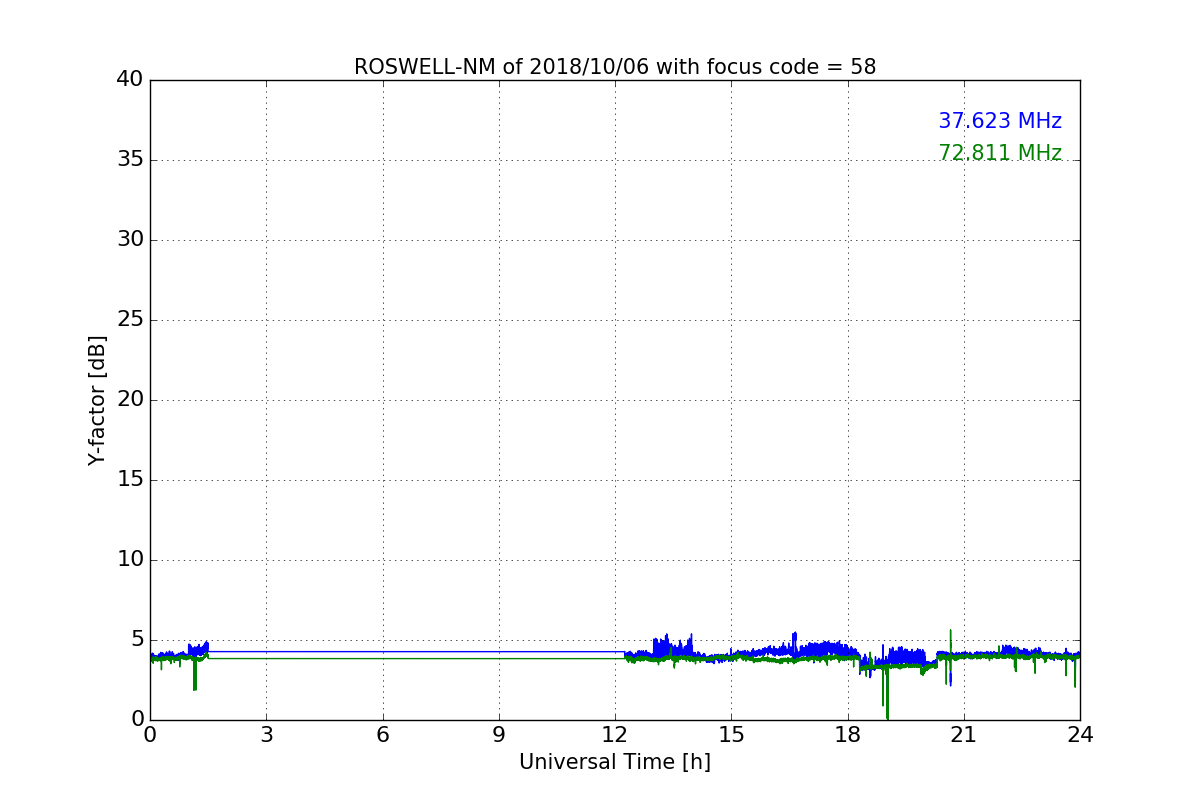
Task: Click x-axis tick label 24
Action: (x=1080, y=735)
